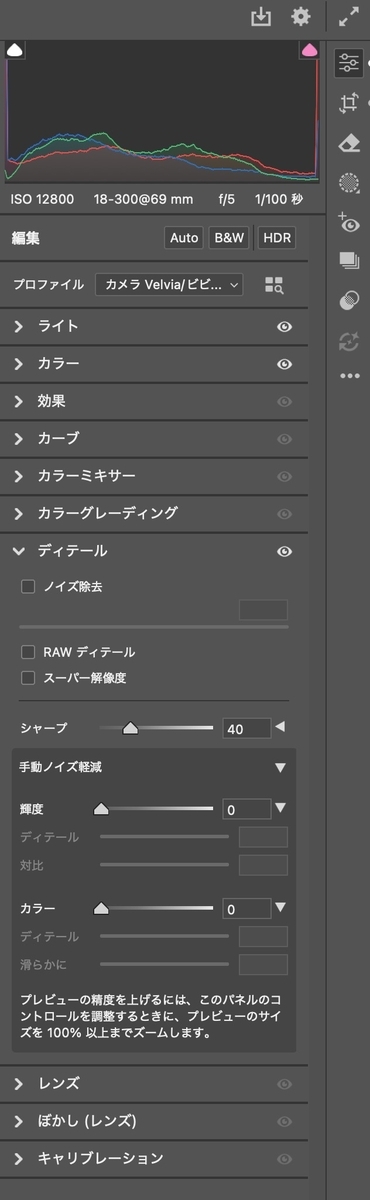
Task: Enable the ノイズ除去 checkbox
Action: point(28,587)
